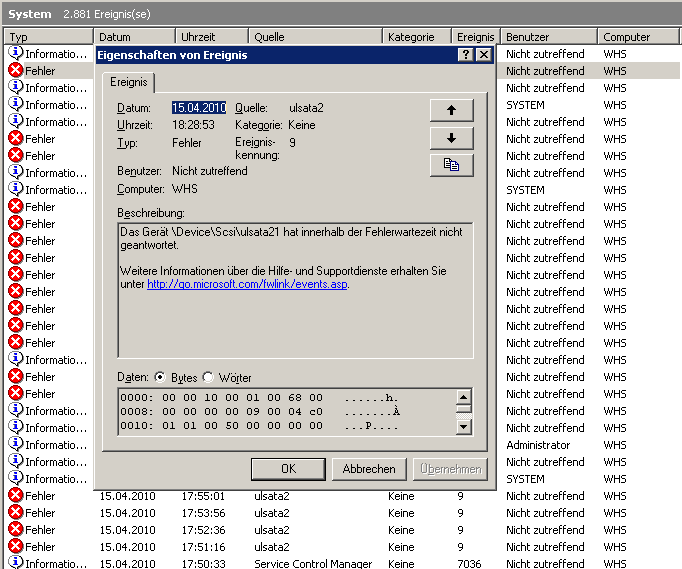Select the Bytes radio button
682x569 pixels.
160,377
